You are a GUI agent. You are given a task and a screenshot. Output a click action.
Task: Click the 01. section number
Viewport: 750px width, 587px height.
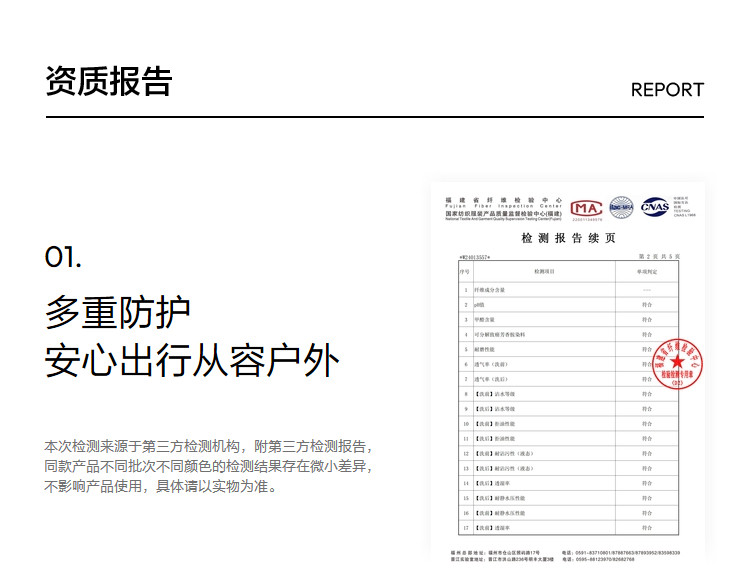[63, 257]
